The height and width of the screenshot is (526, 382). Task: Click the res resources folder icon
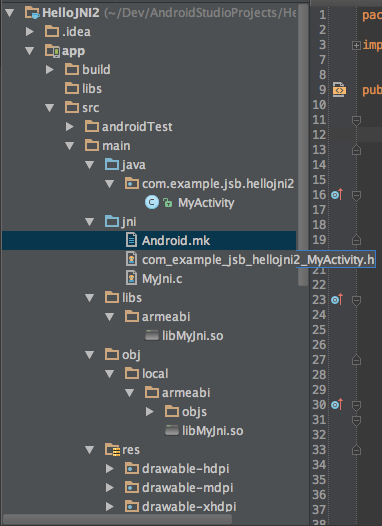click(112, 450)
